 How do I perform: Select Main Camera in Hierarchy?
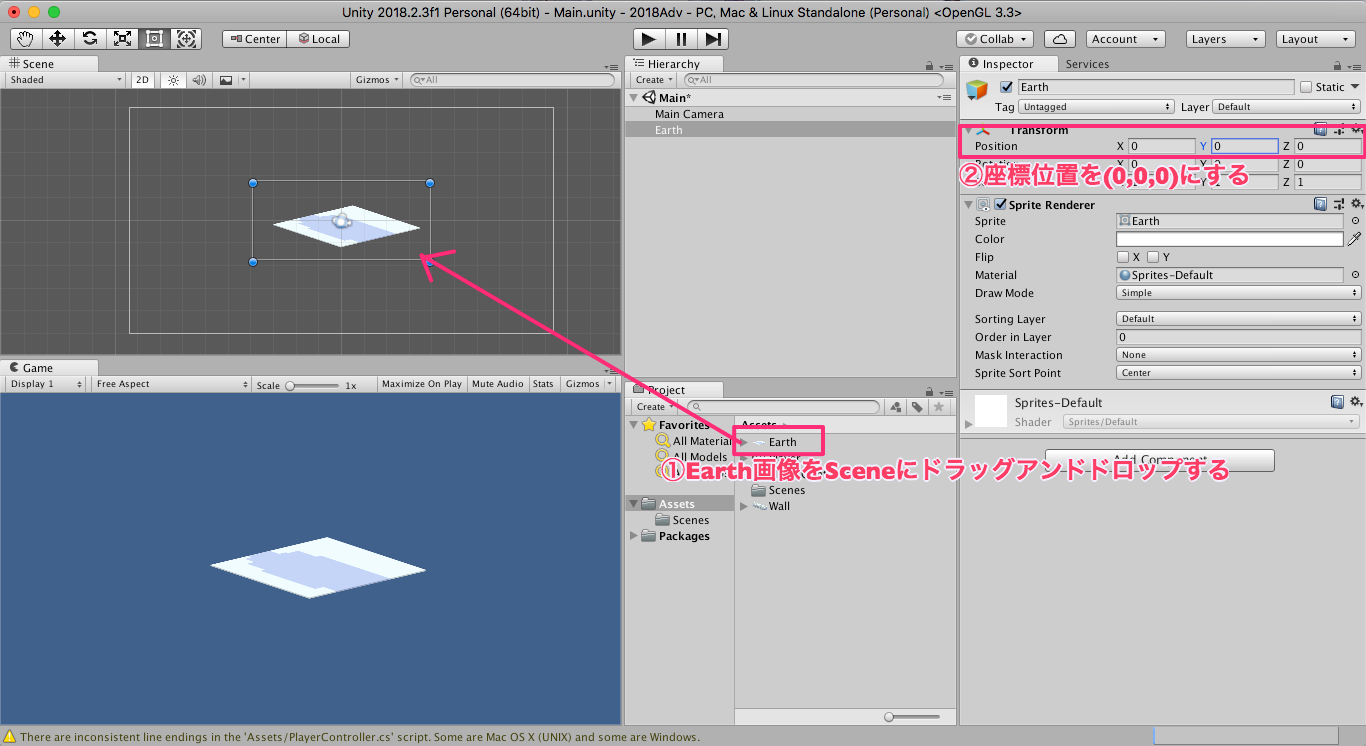689,114
